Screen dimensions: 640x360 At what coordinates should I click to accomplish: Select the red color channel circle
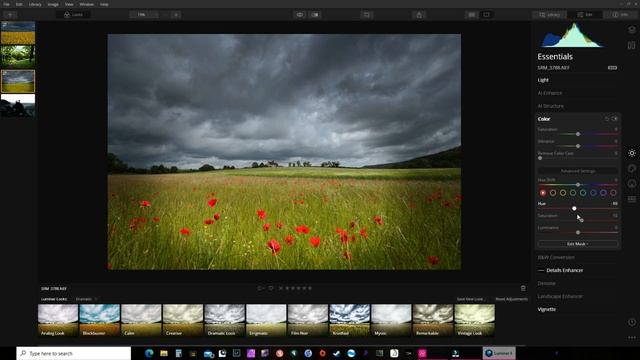click(542, 193)
